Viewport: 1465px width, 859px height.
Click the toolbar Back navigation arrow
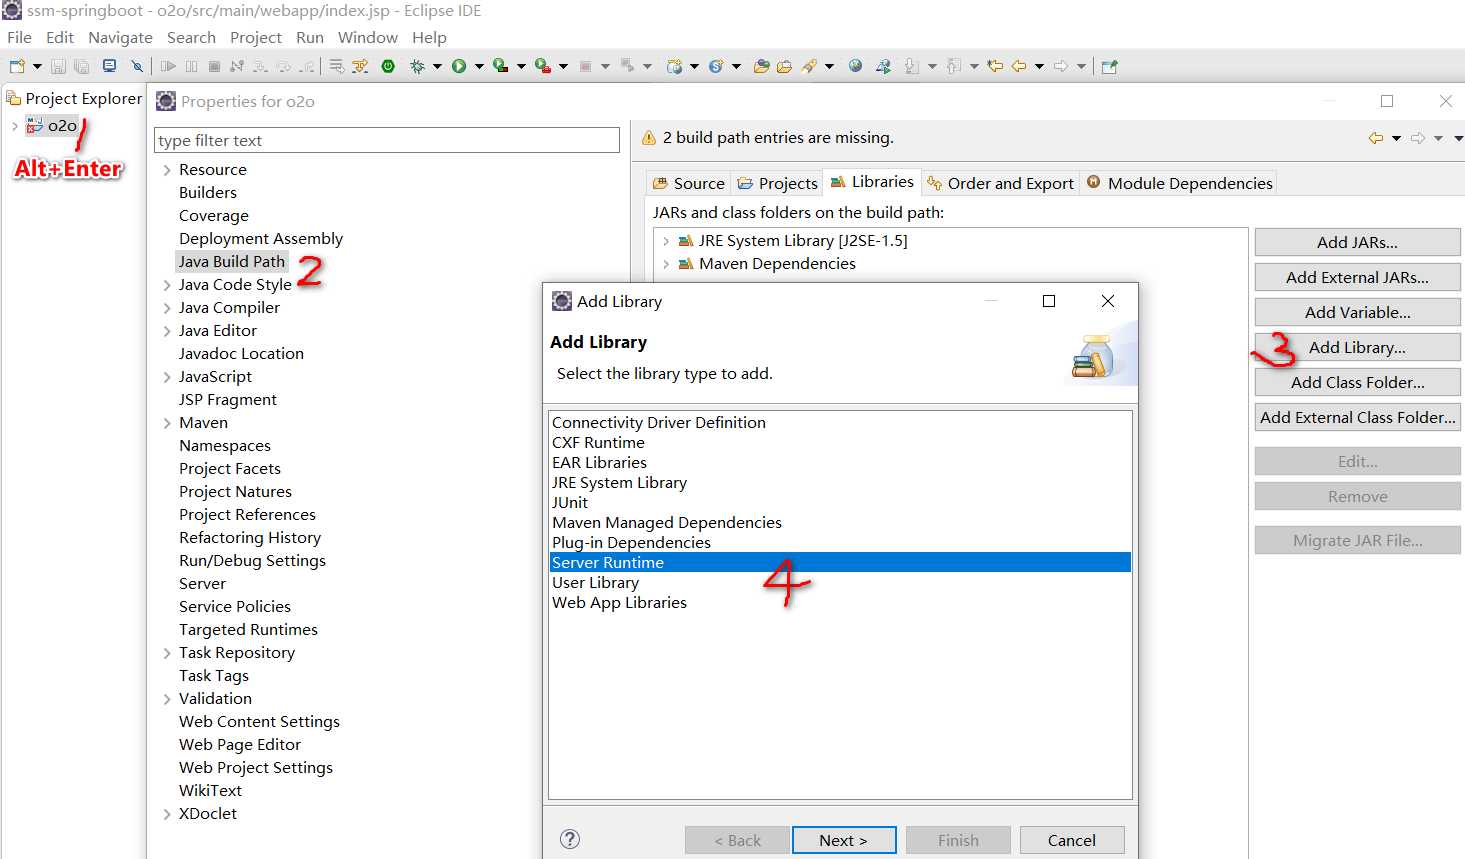pos(1019,66)
